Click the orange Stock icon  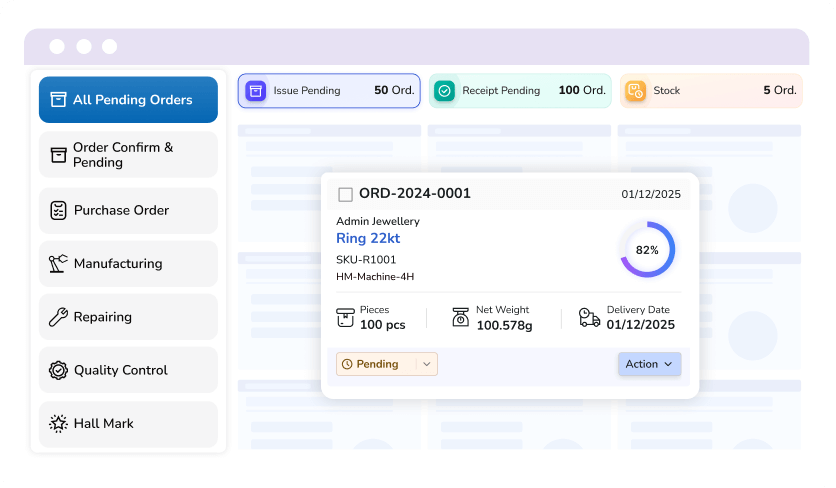pyautogui.click(x=635, y=91)
